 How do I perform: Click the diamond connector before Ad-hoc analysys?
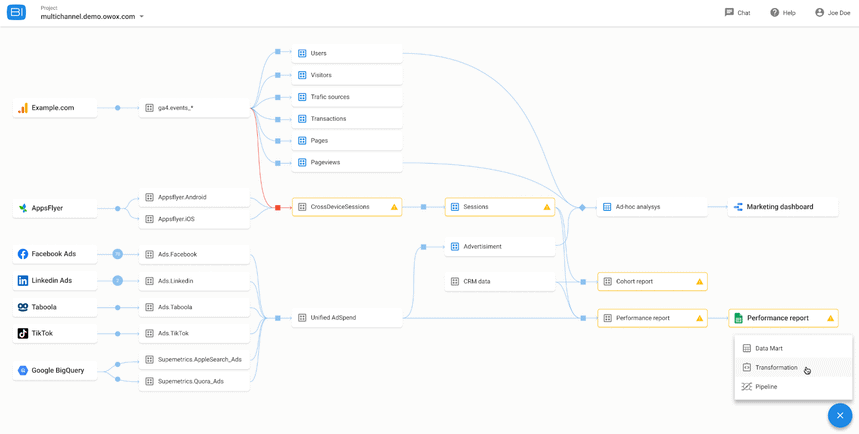(x=582, y=207)
